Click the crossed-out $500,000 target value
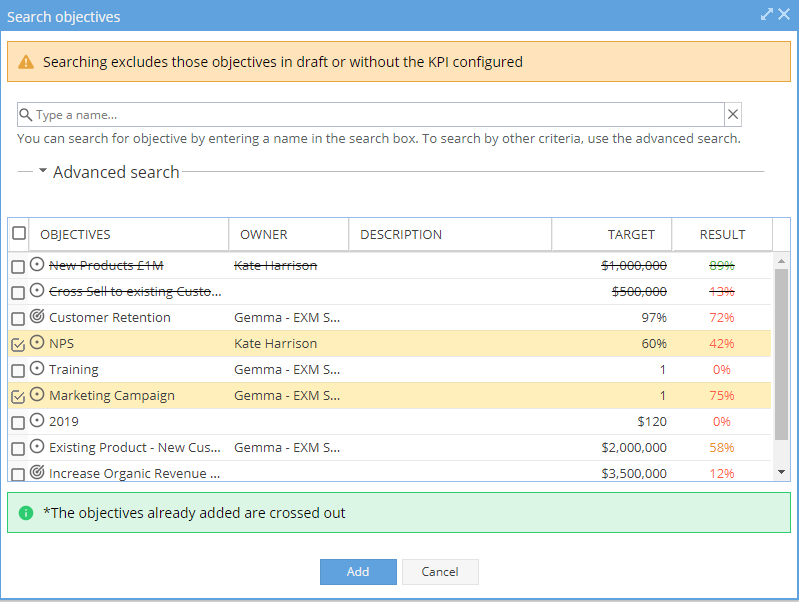The image size is (799, 602). [639, 292]
